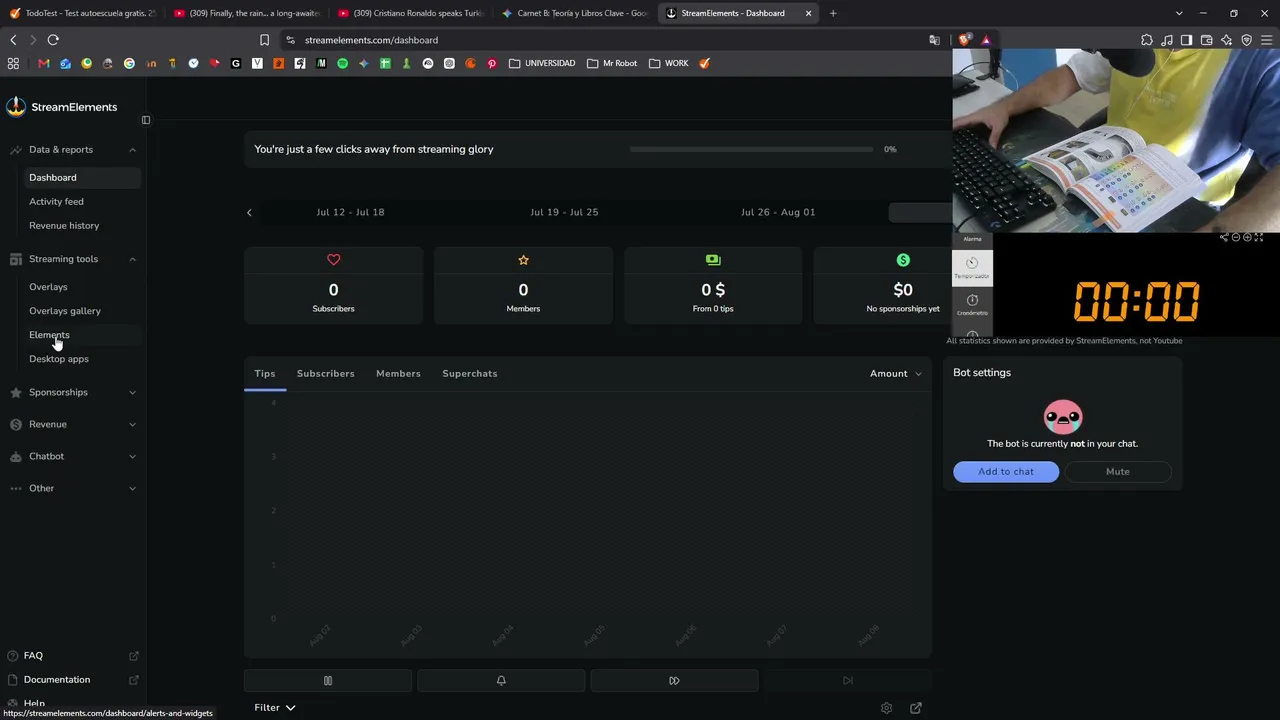Viewport: 1280px width, 720px height.
Task: Click the green dollar sponsorships icon
Action: (x=903, y=260)
